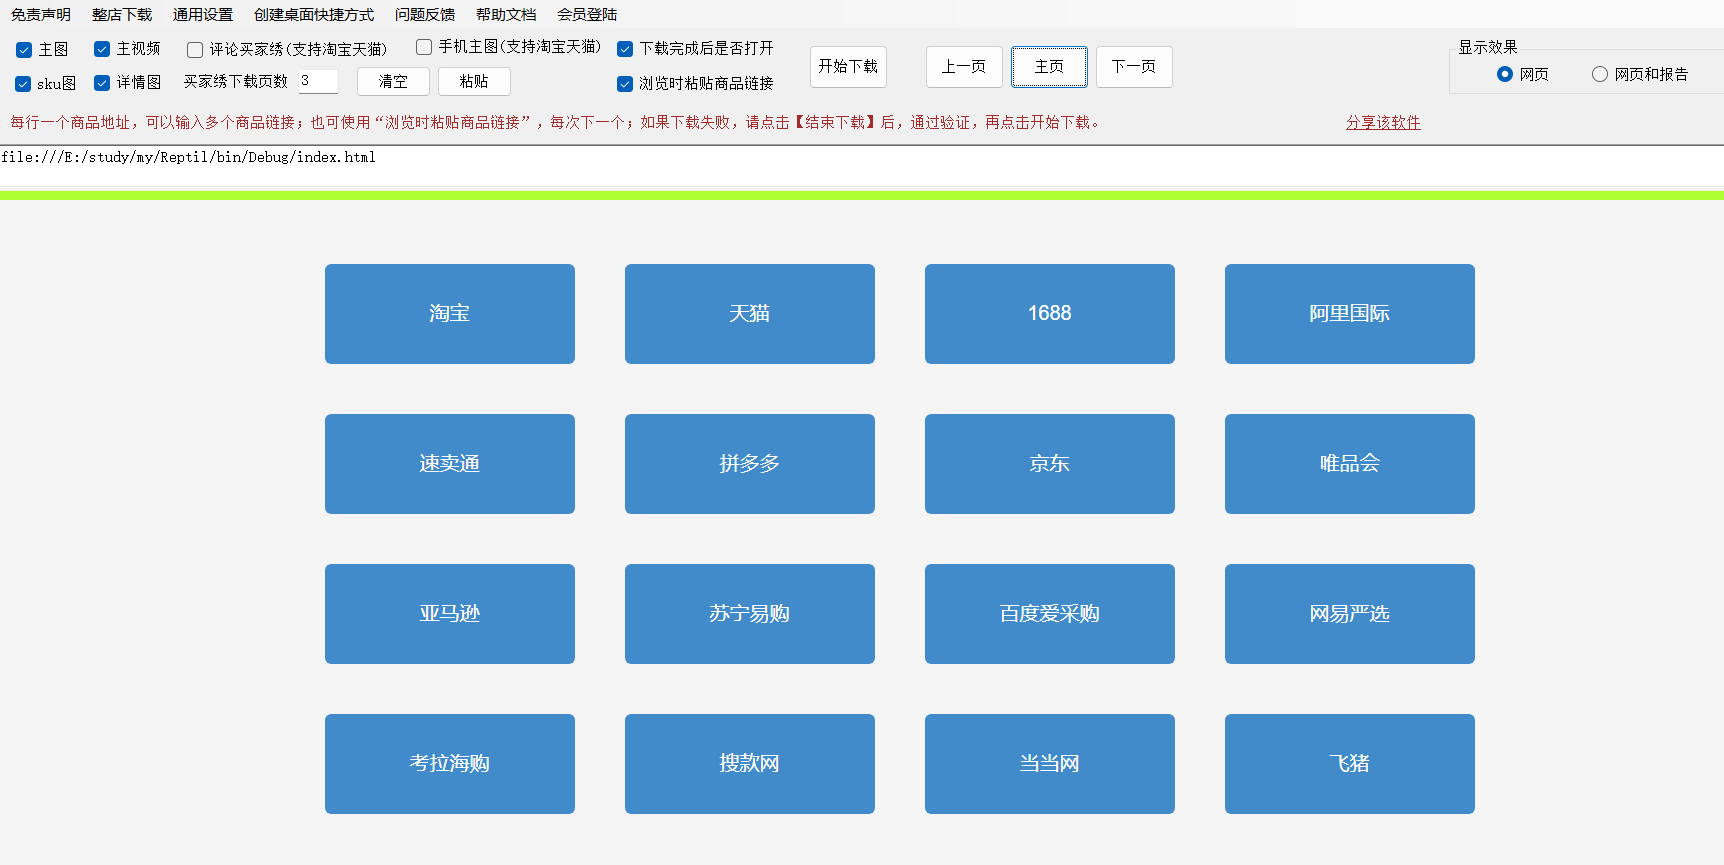
Task: Open the 天猫 site tile
Action: [750, 314]
